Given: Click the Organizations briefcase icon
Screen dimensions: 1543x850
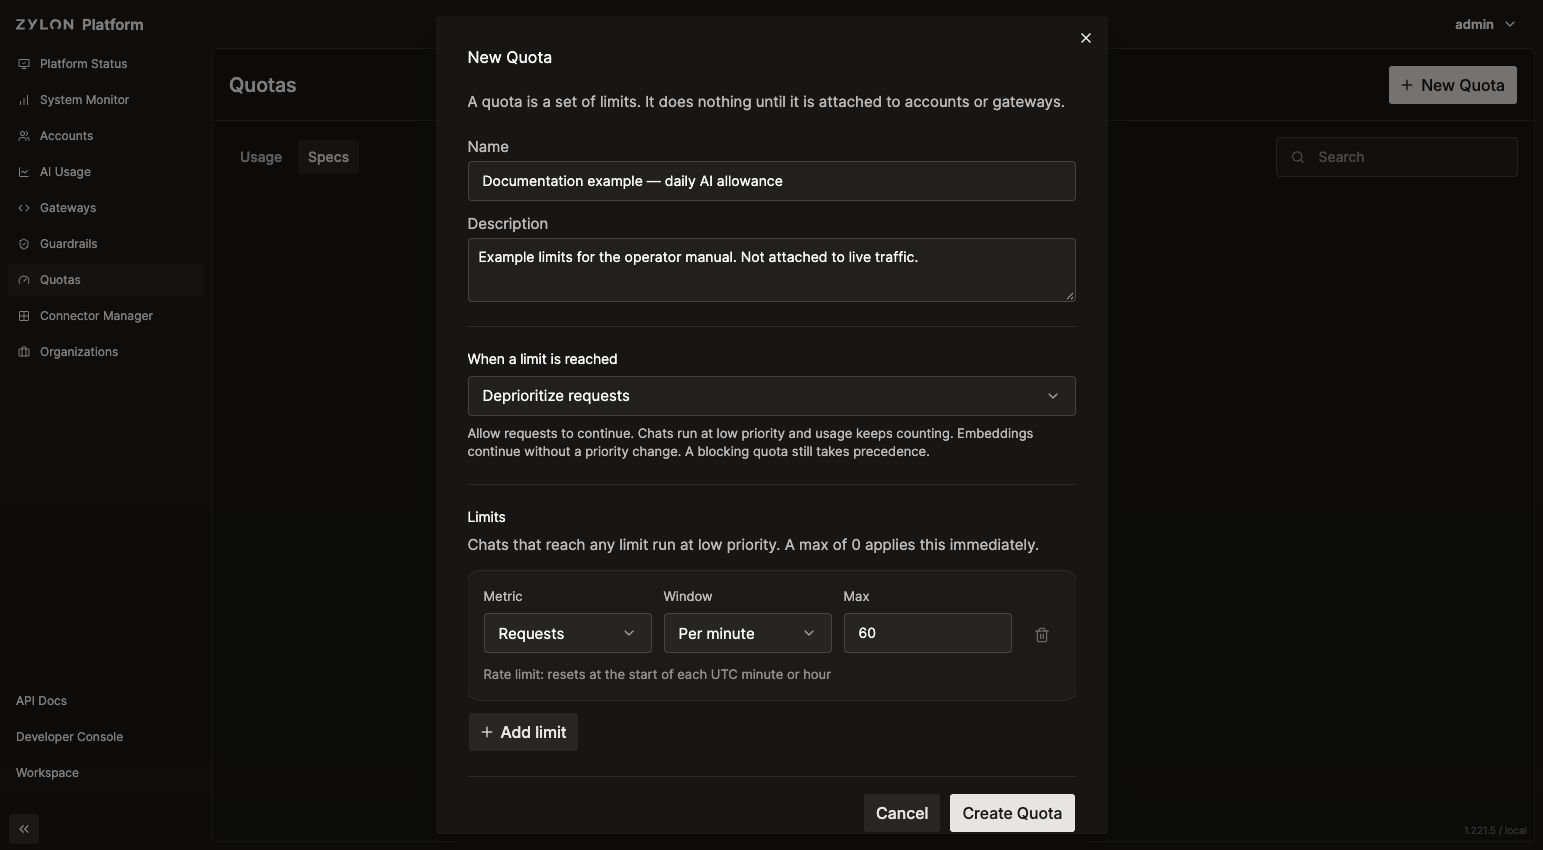Looking at the screenshot, I should click(x=24, y=352).
